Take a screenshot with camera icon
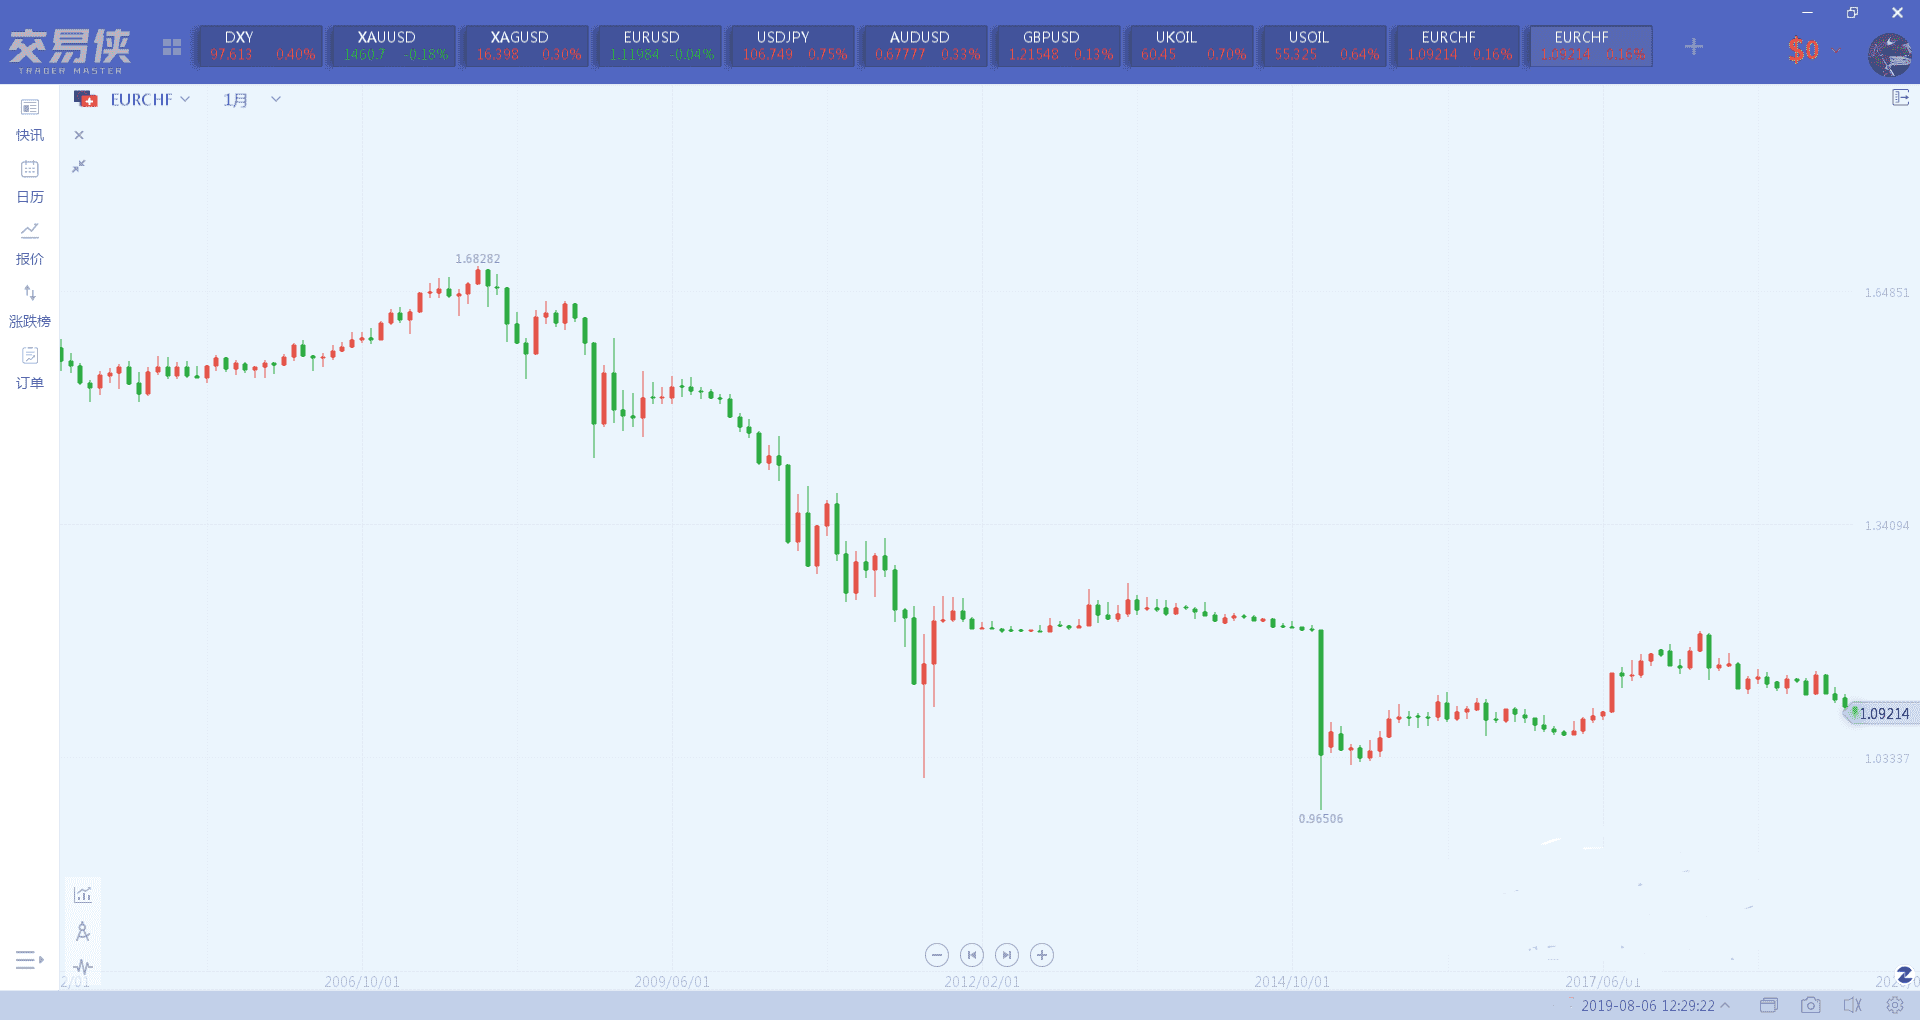This screenshot has height=1020, width=1920. (x=1810, y=1005)
